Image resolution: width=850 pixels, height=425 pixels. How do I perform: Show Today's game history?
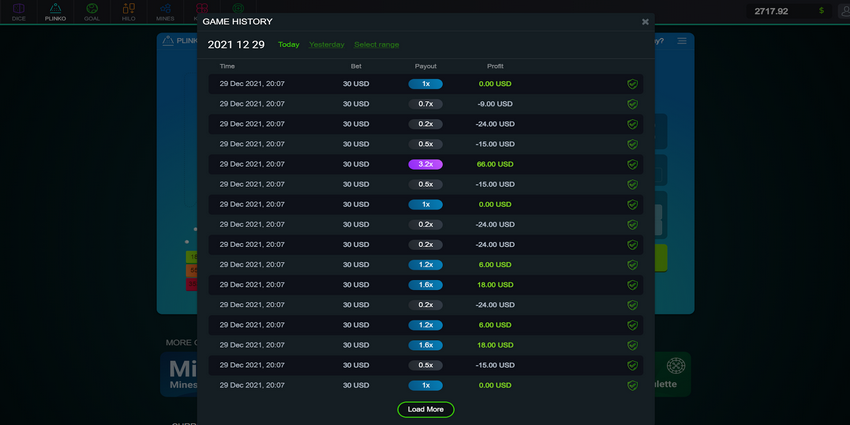click(288, 45)
